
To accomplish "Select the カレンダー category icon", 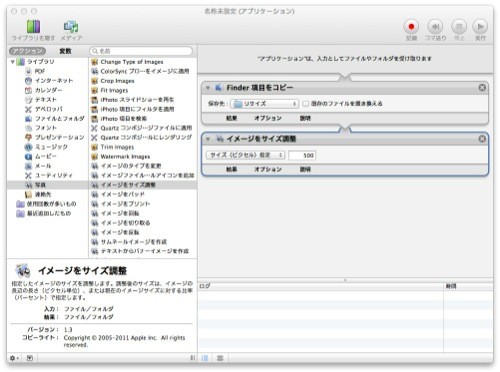I will 29,90.
